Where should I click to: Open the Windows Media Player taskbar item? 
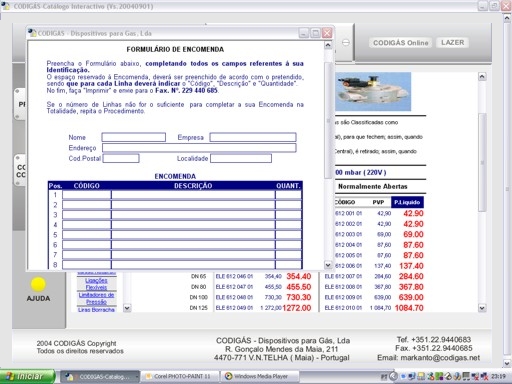pos(260,376)
